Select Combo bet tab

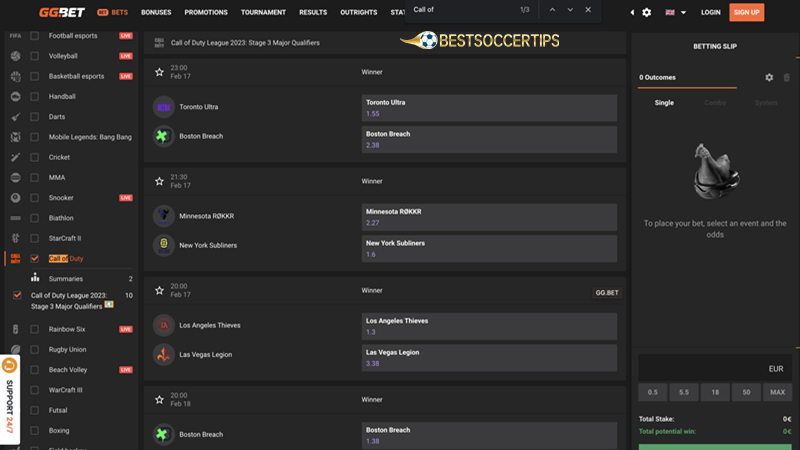coord(715,103)
